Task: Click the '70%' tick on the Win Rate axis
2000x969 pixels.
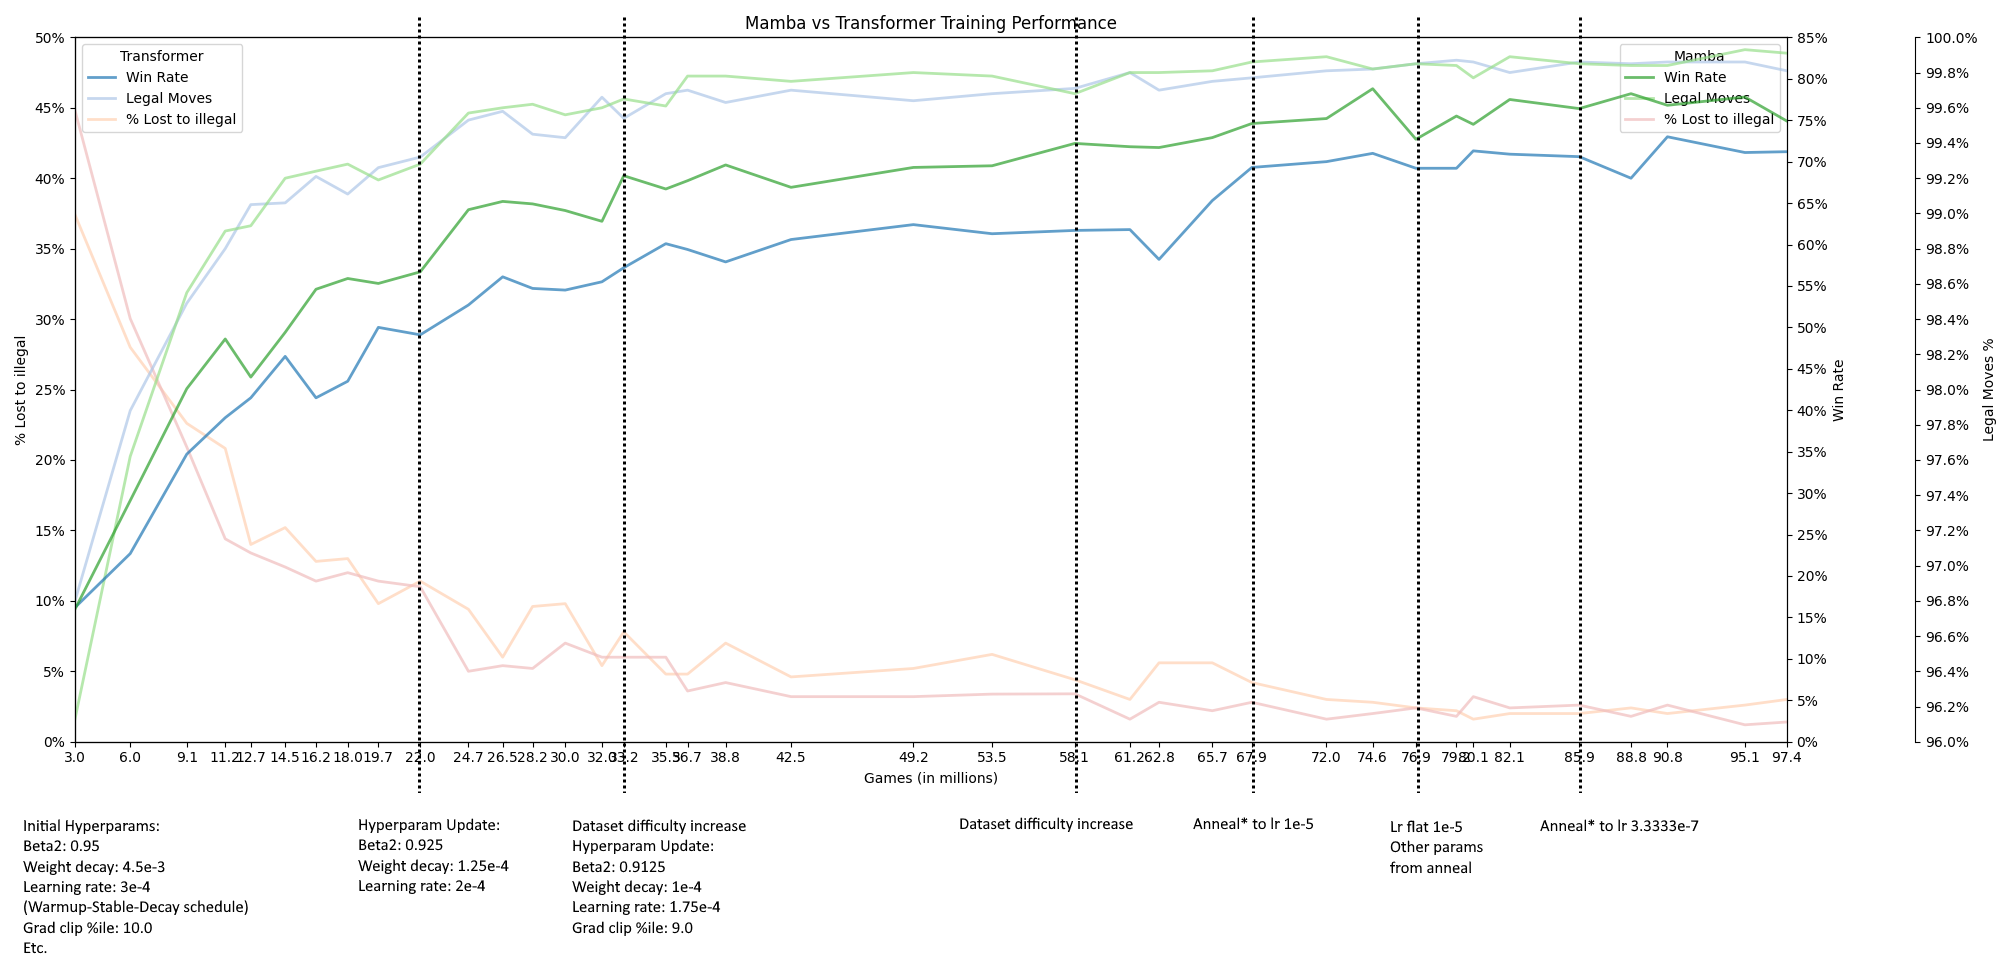Action: [x=1813, y=162]
